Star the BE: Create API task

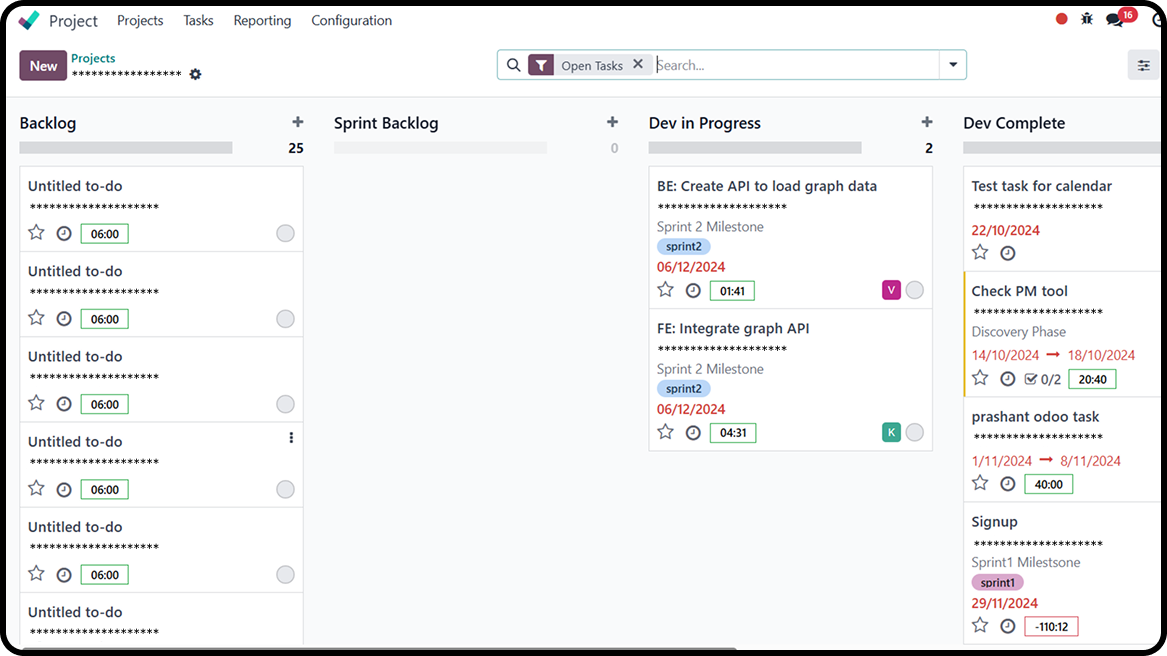tap(666, 290)
